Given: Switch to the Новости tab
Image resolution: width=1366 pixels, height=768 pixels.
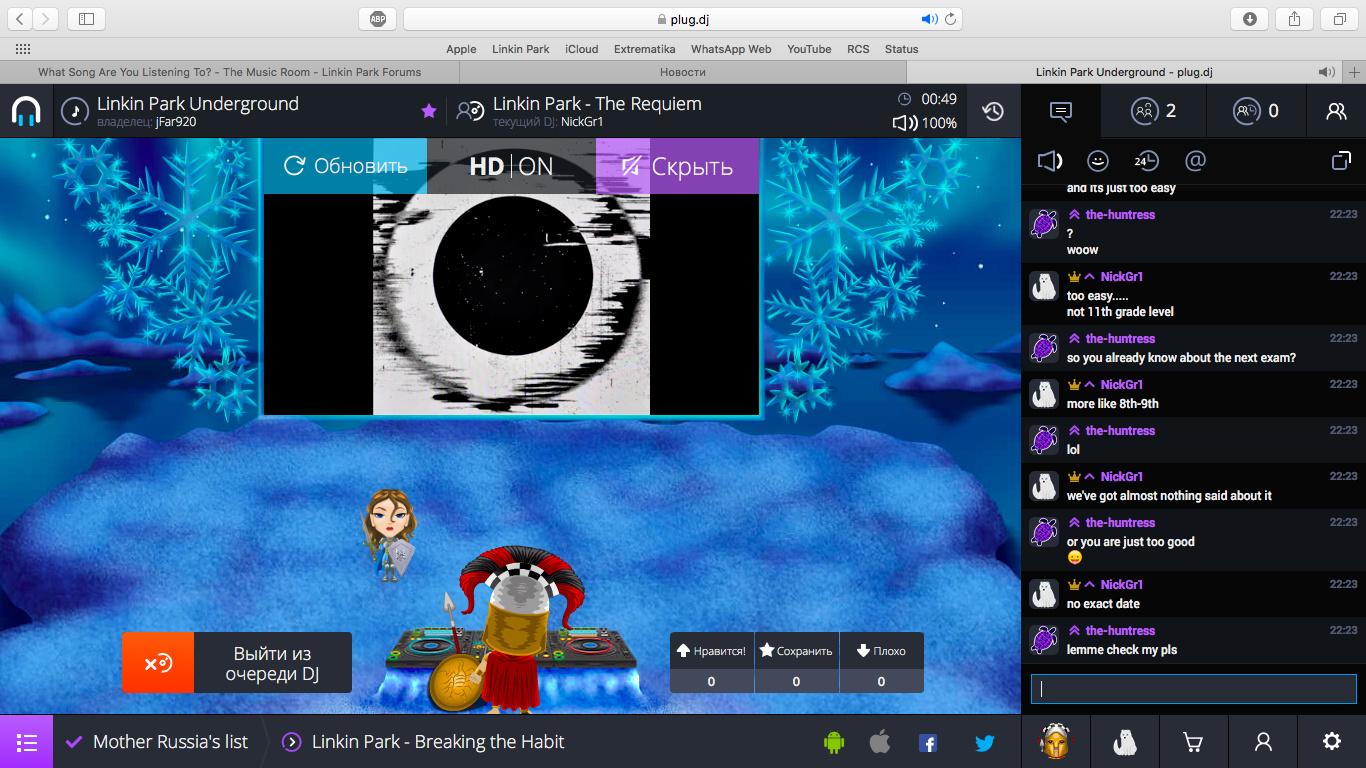Looking at the screenshot, I should coord(683,72).
